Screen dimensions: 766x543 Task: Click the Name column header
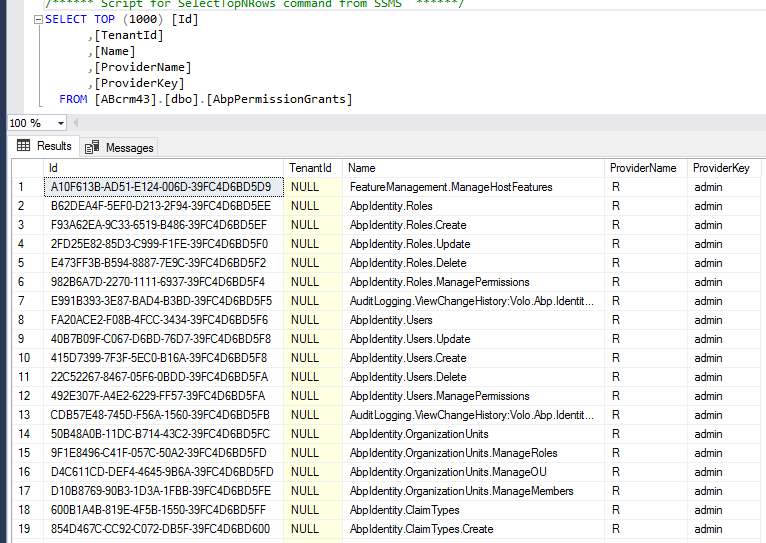pyautogui.click(x=362, y=168)
